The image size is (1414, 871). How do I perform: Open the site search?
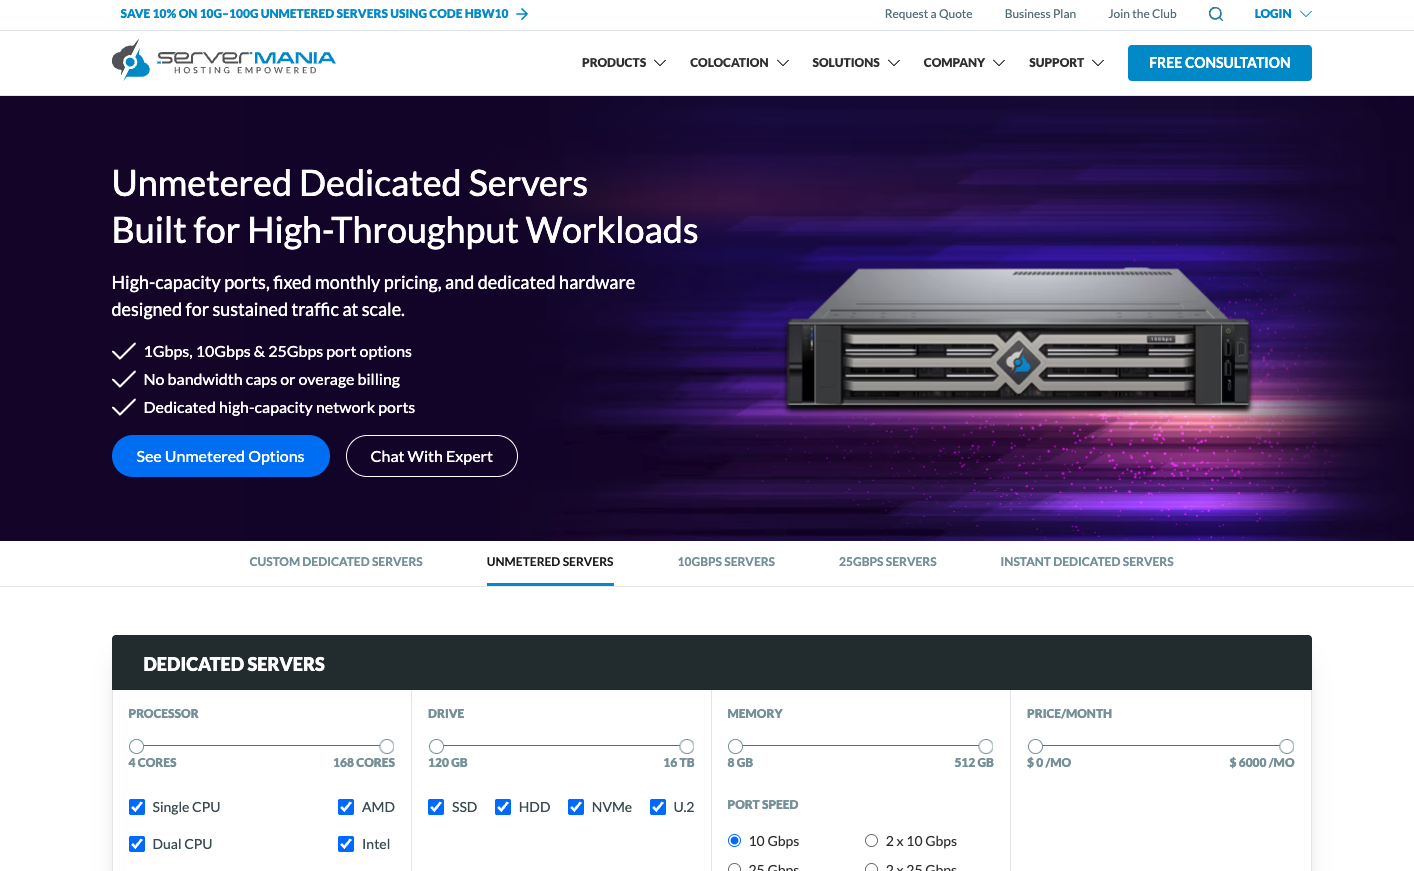(1215, 14)
